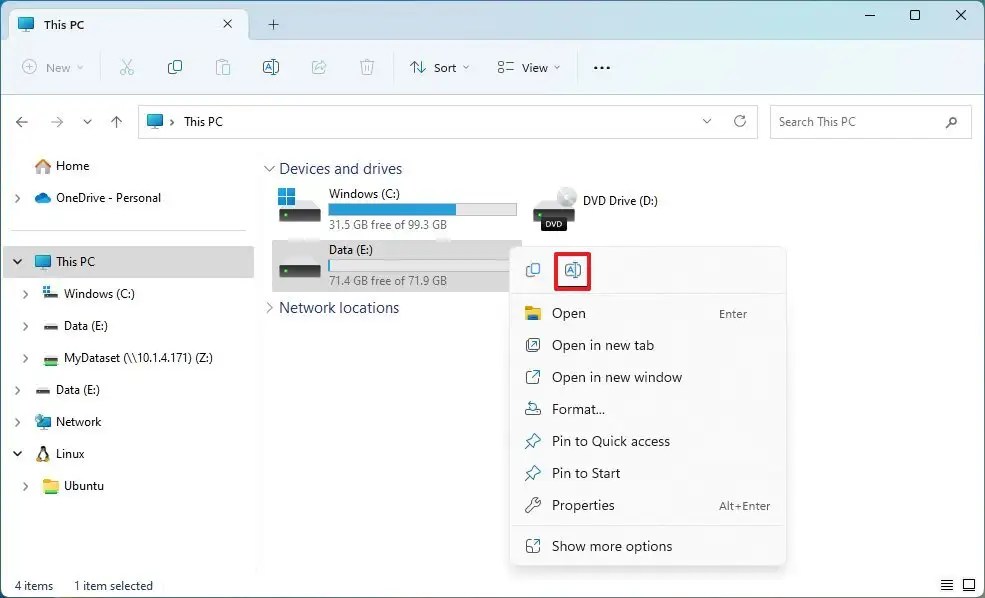Viewport: 985px width, 598px height.
Task: Click inside the Search This PC box
Action: [860, 121]
